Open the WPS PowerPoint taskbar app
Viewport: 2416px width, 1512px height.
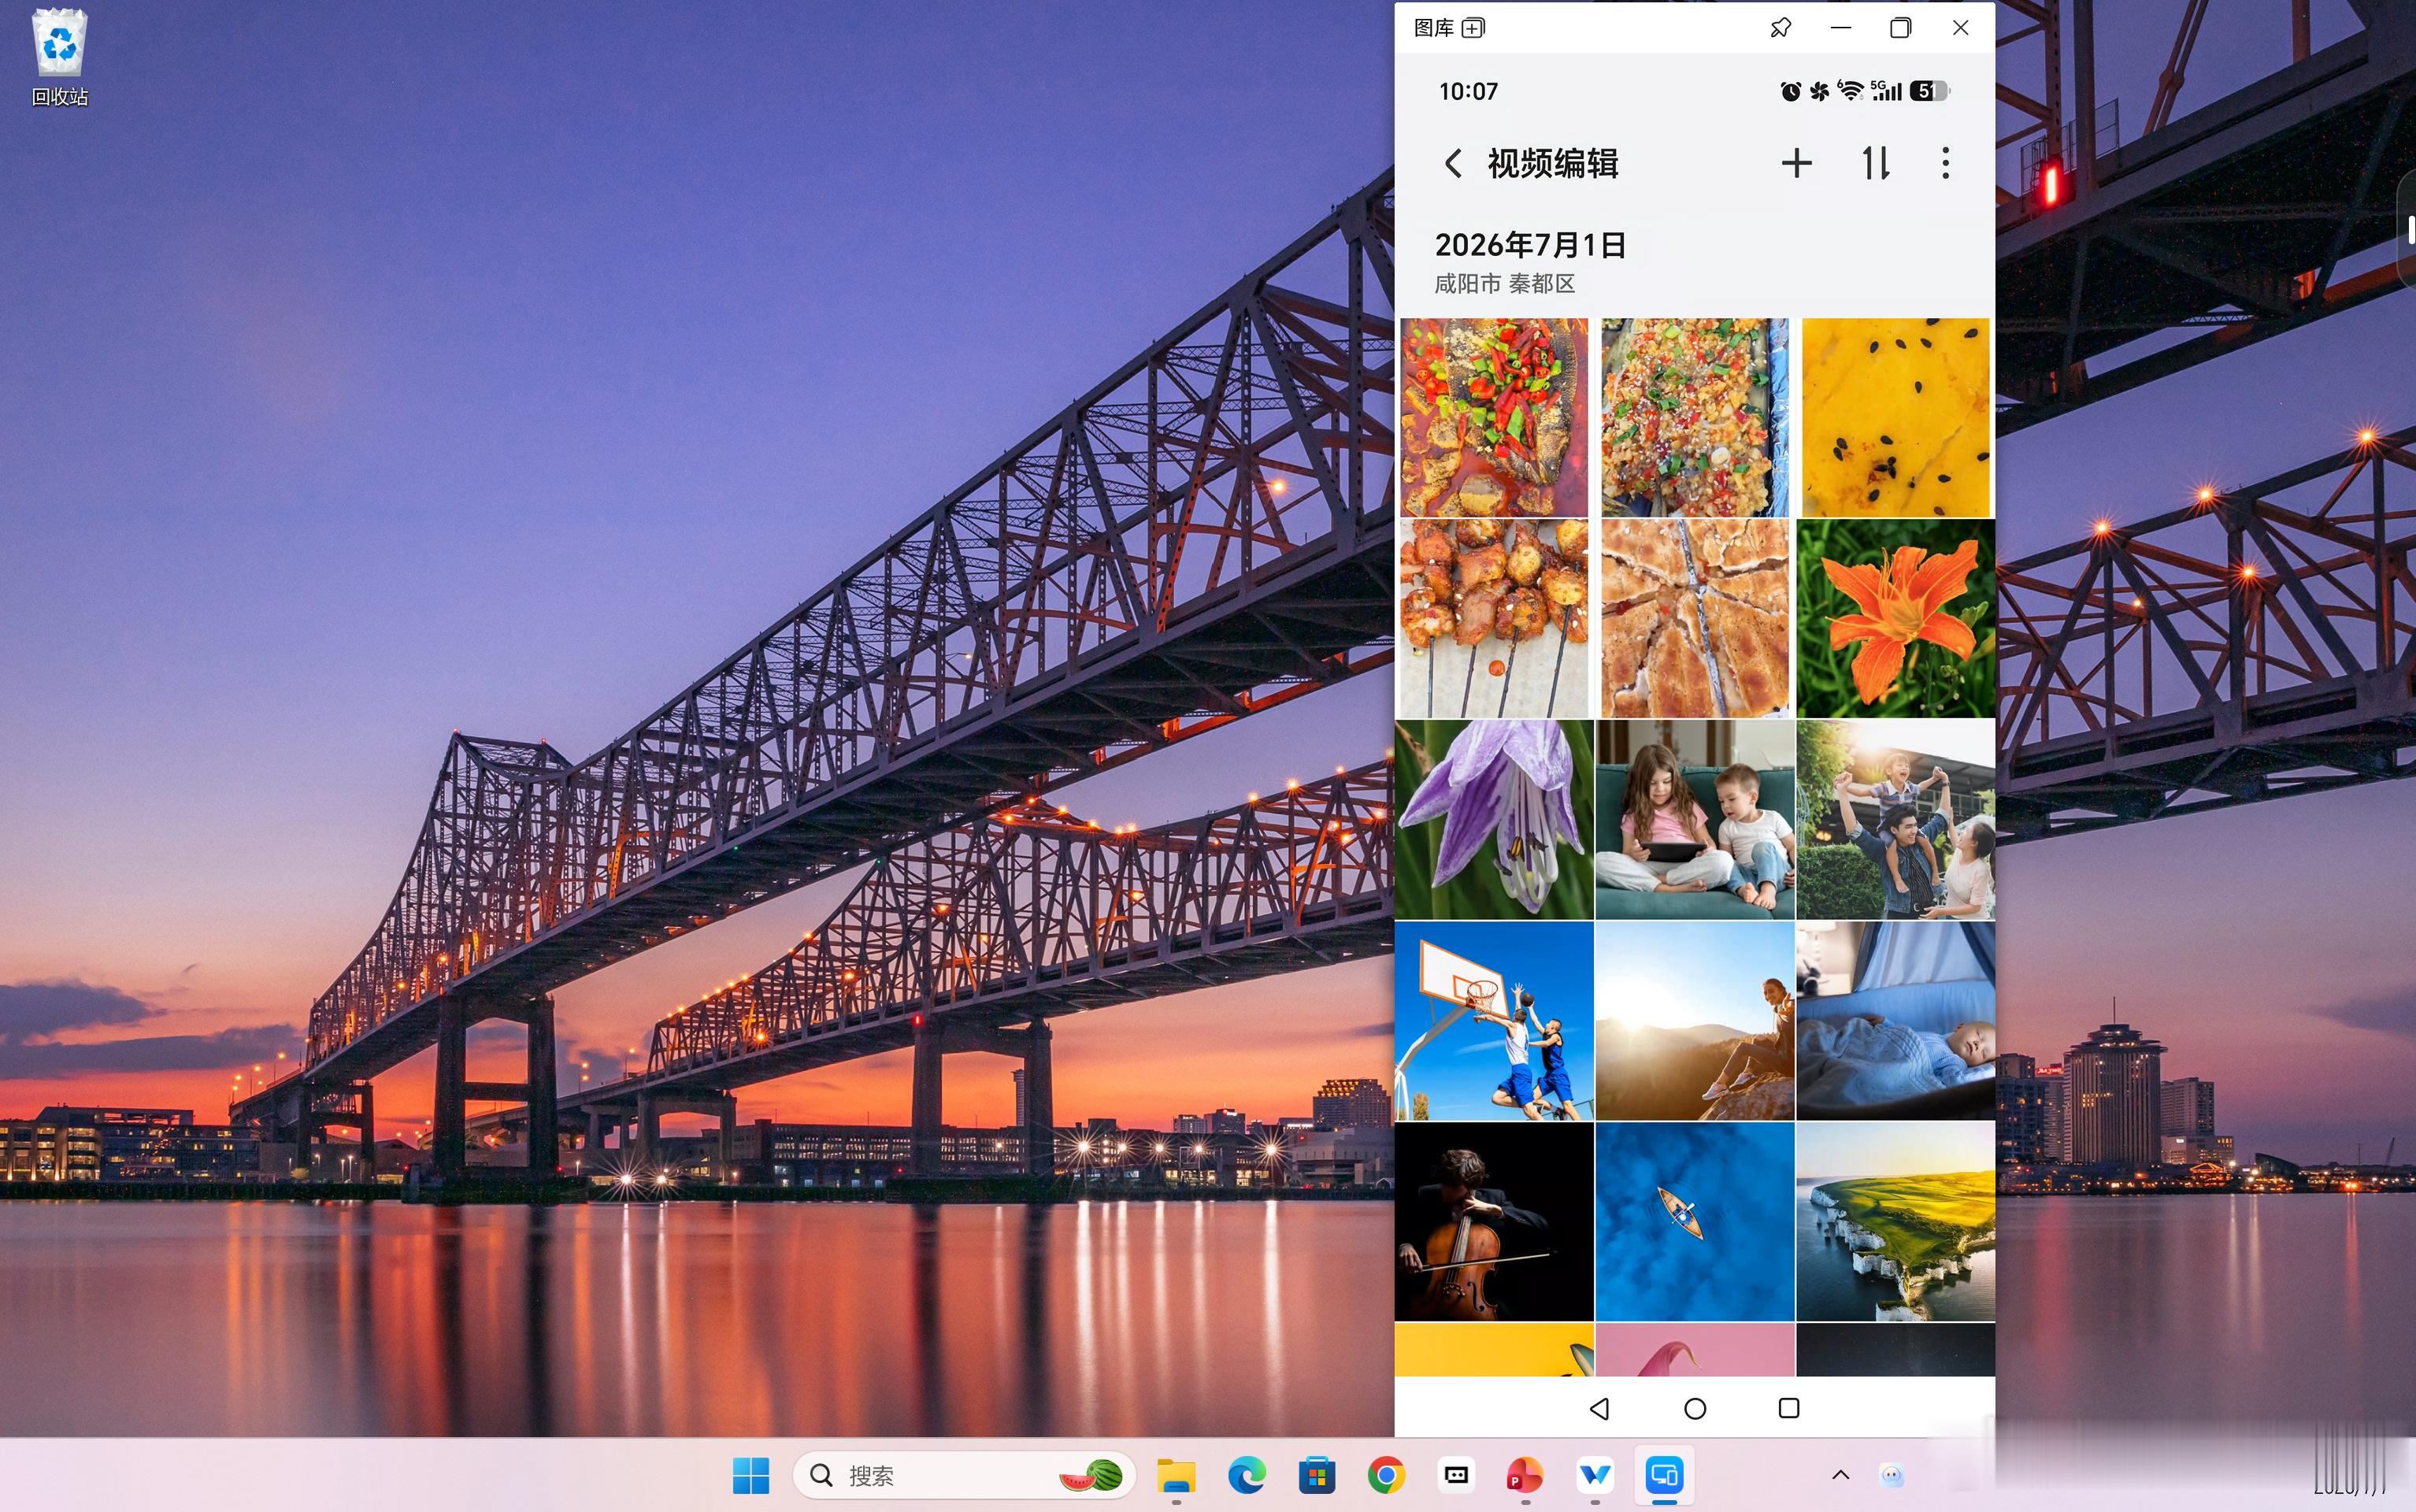pos(1525,1475)
